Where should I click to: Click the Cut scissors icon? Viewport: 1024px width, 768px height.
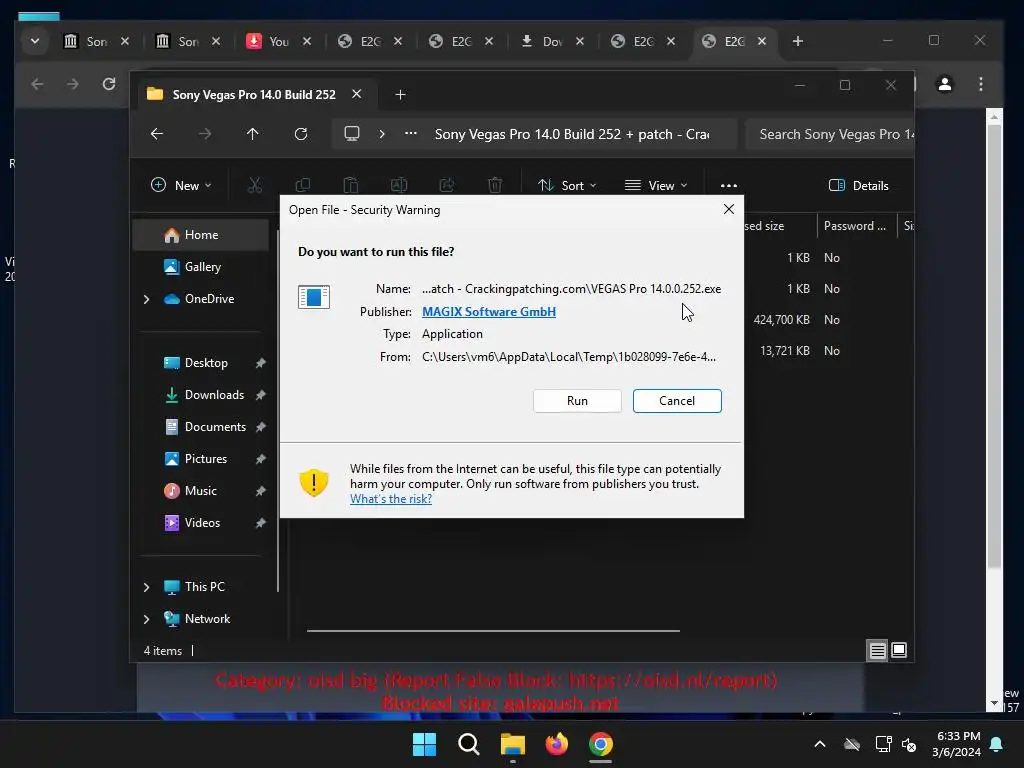[x=255, y=185]
